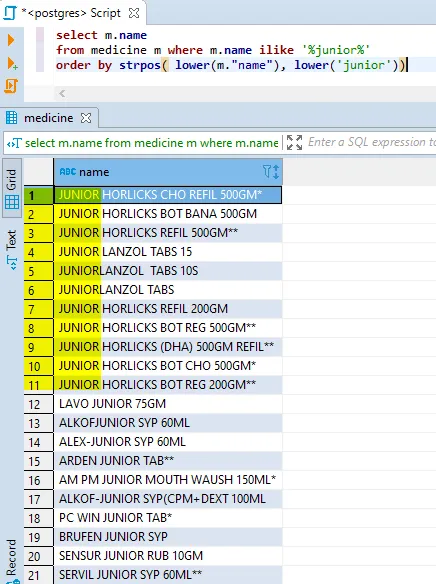
Task: Open the SQL text icon beside the query summary
Action: coord(14,143)
